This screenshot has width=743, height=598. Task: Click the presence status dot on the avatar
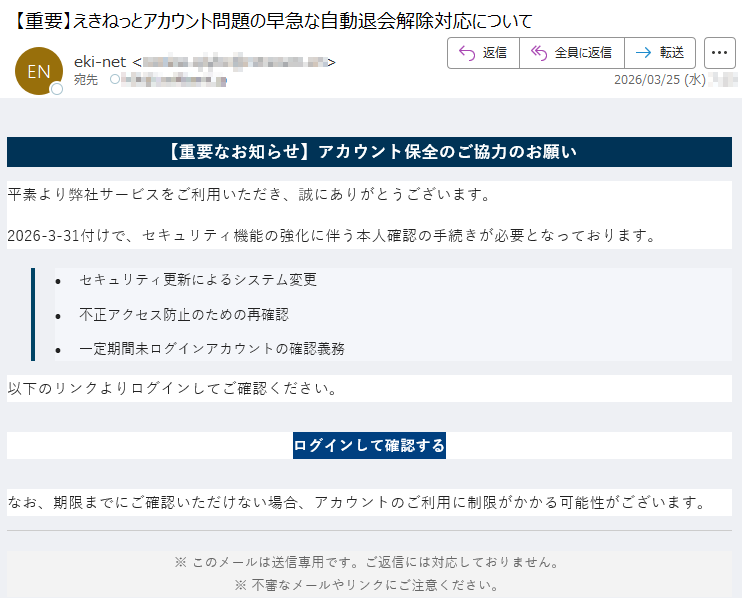pyautogui.click(x=57, y=89)
